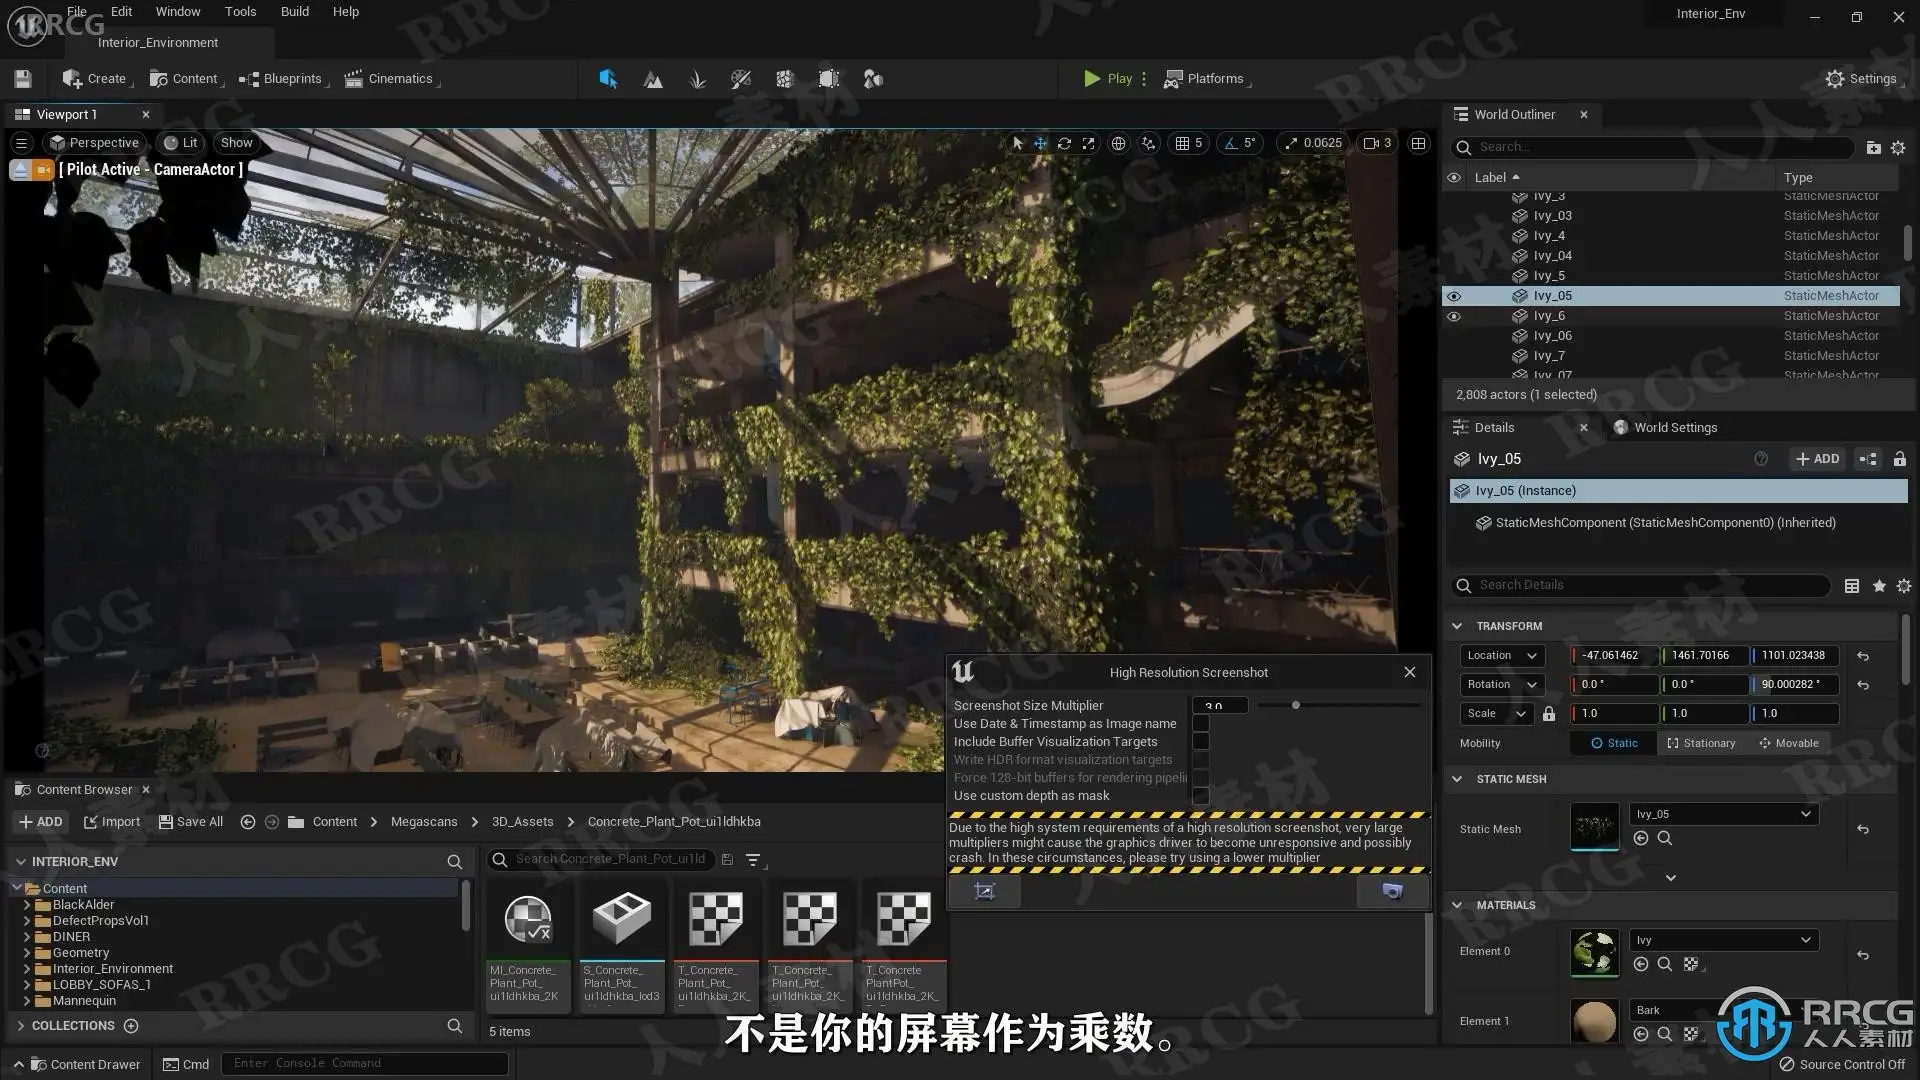Viewport: 1920px width, 1080px height.
Task: Collapse the STATIC MESH section
Action: tap(1457, 779)
